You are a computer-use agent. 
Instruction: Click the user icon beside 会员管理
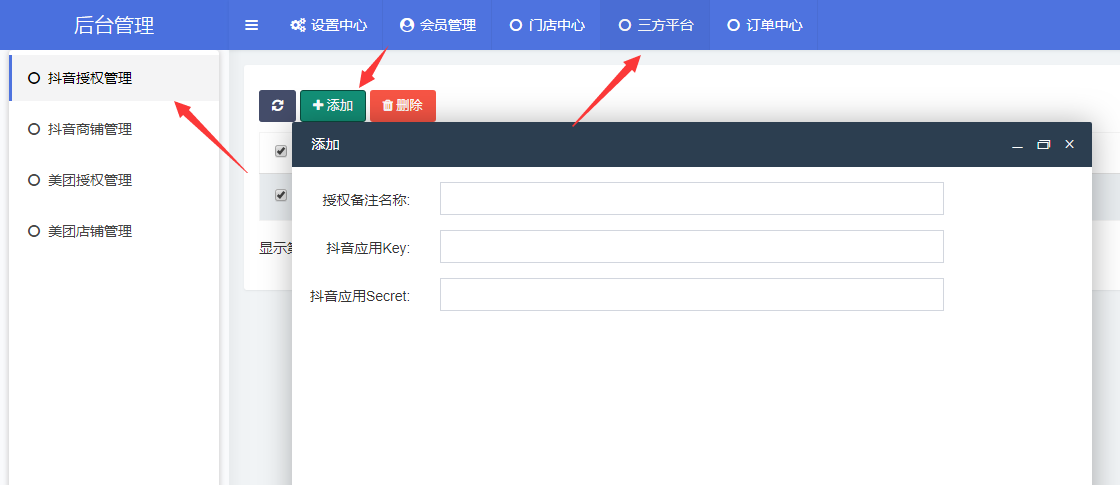pos(407,25)
